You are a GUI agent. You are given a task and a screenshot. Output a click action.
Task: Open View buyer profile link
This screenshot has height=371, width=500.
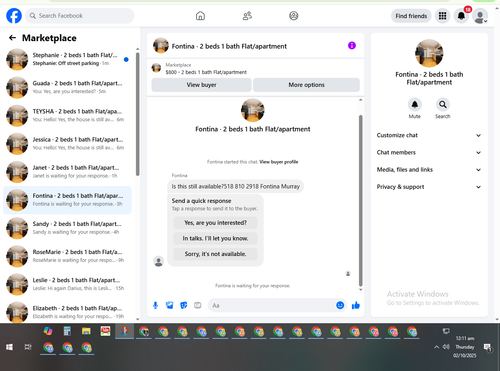(x=279, y=162)
